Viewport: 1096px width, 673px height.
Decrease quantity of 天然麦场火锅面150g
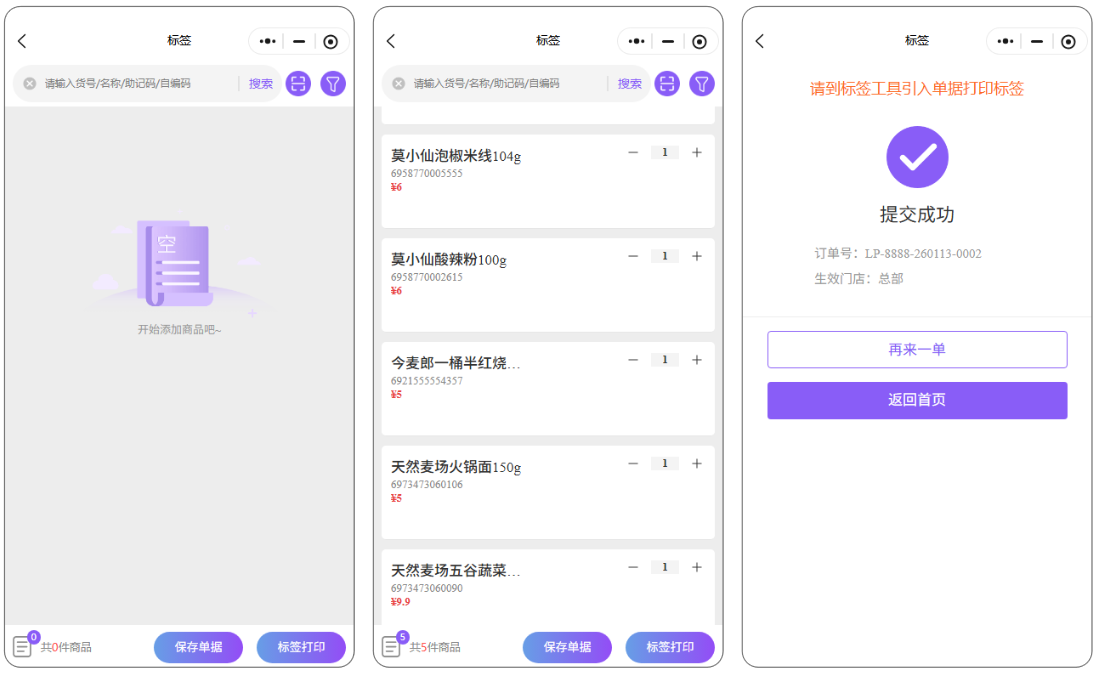pos(633,463)
